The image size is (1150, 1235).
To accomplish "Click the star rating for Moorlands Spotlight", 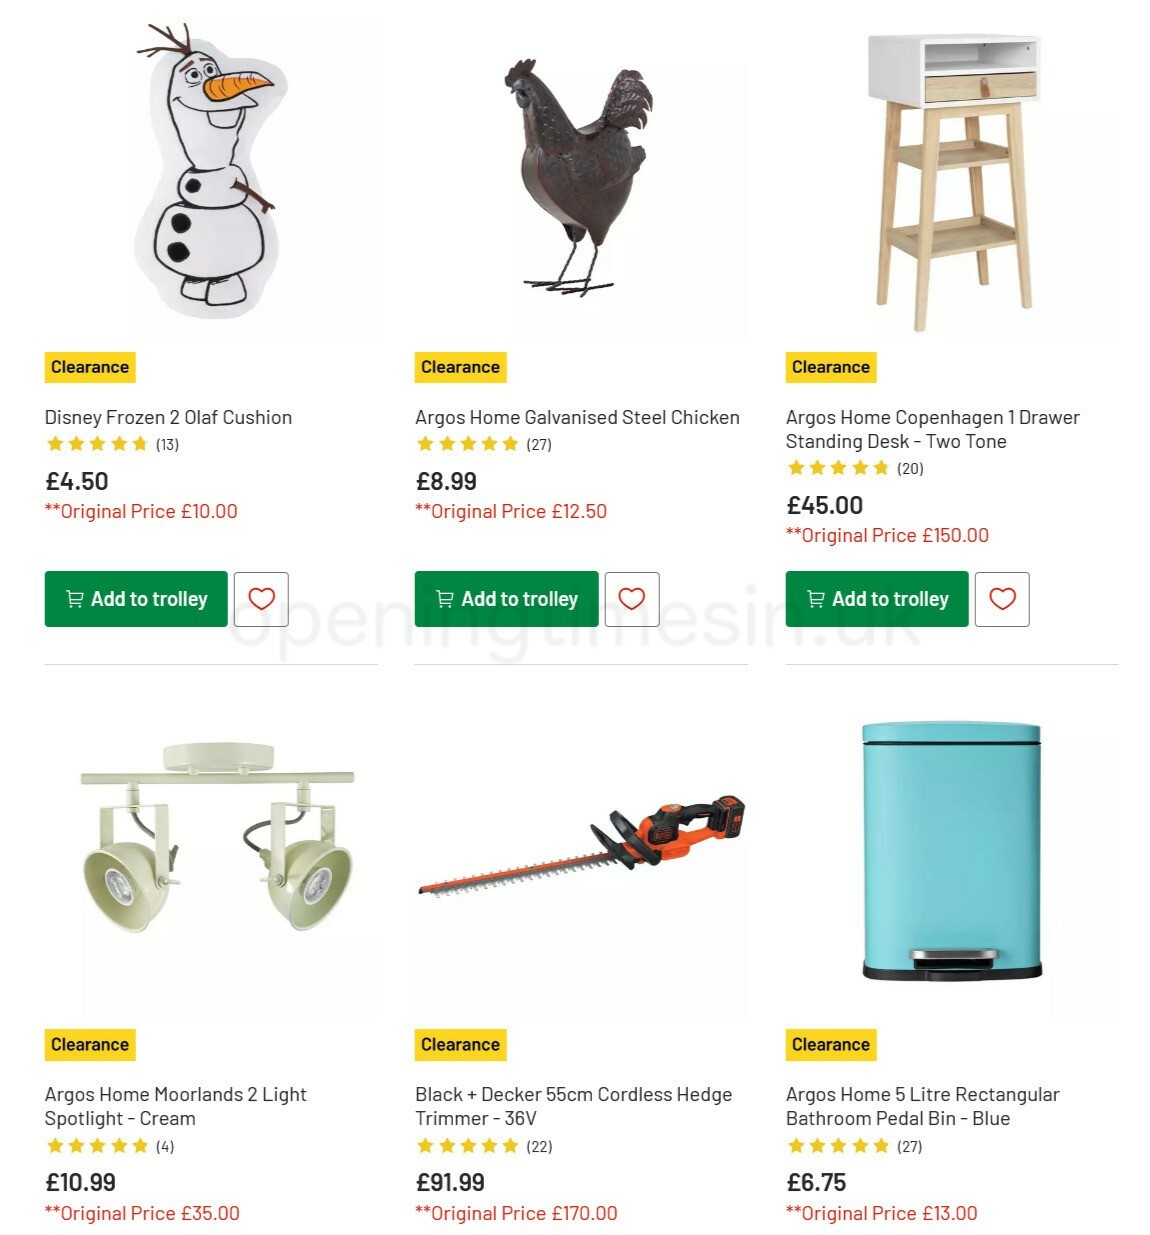I will tap(97, 1146).
